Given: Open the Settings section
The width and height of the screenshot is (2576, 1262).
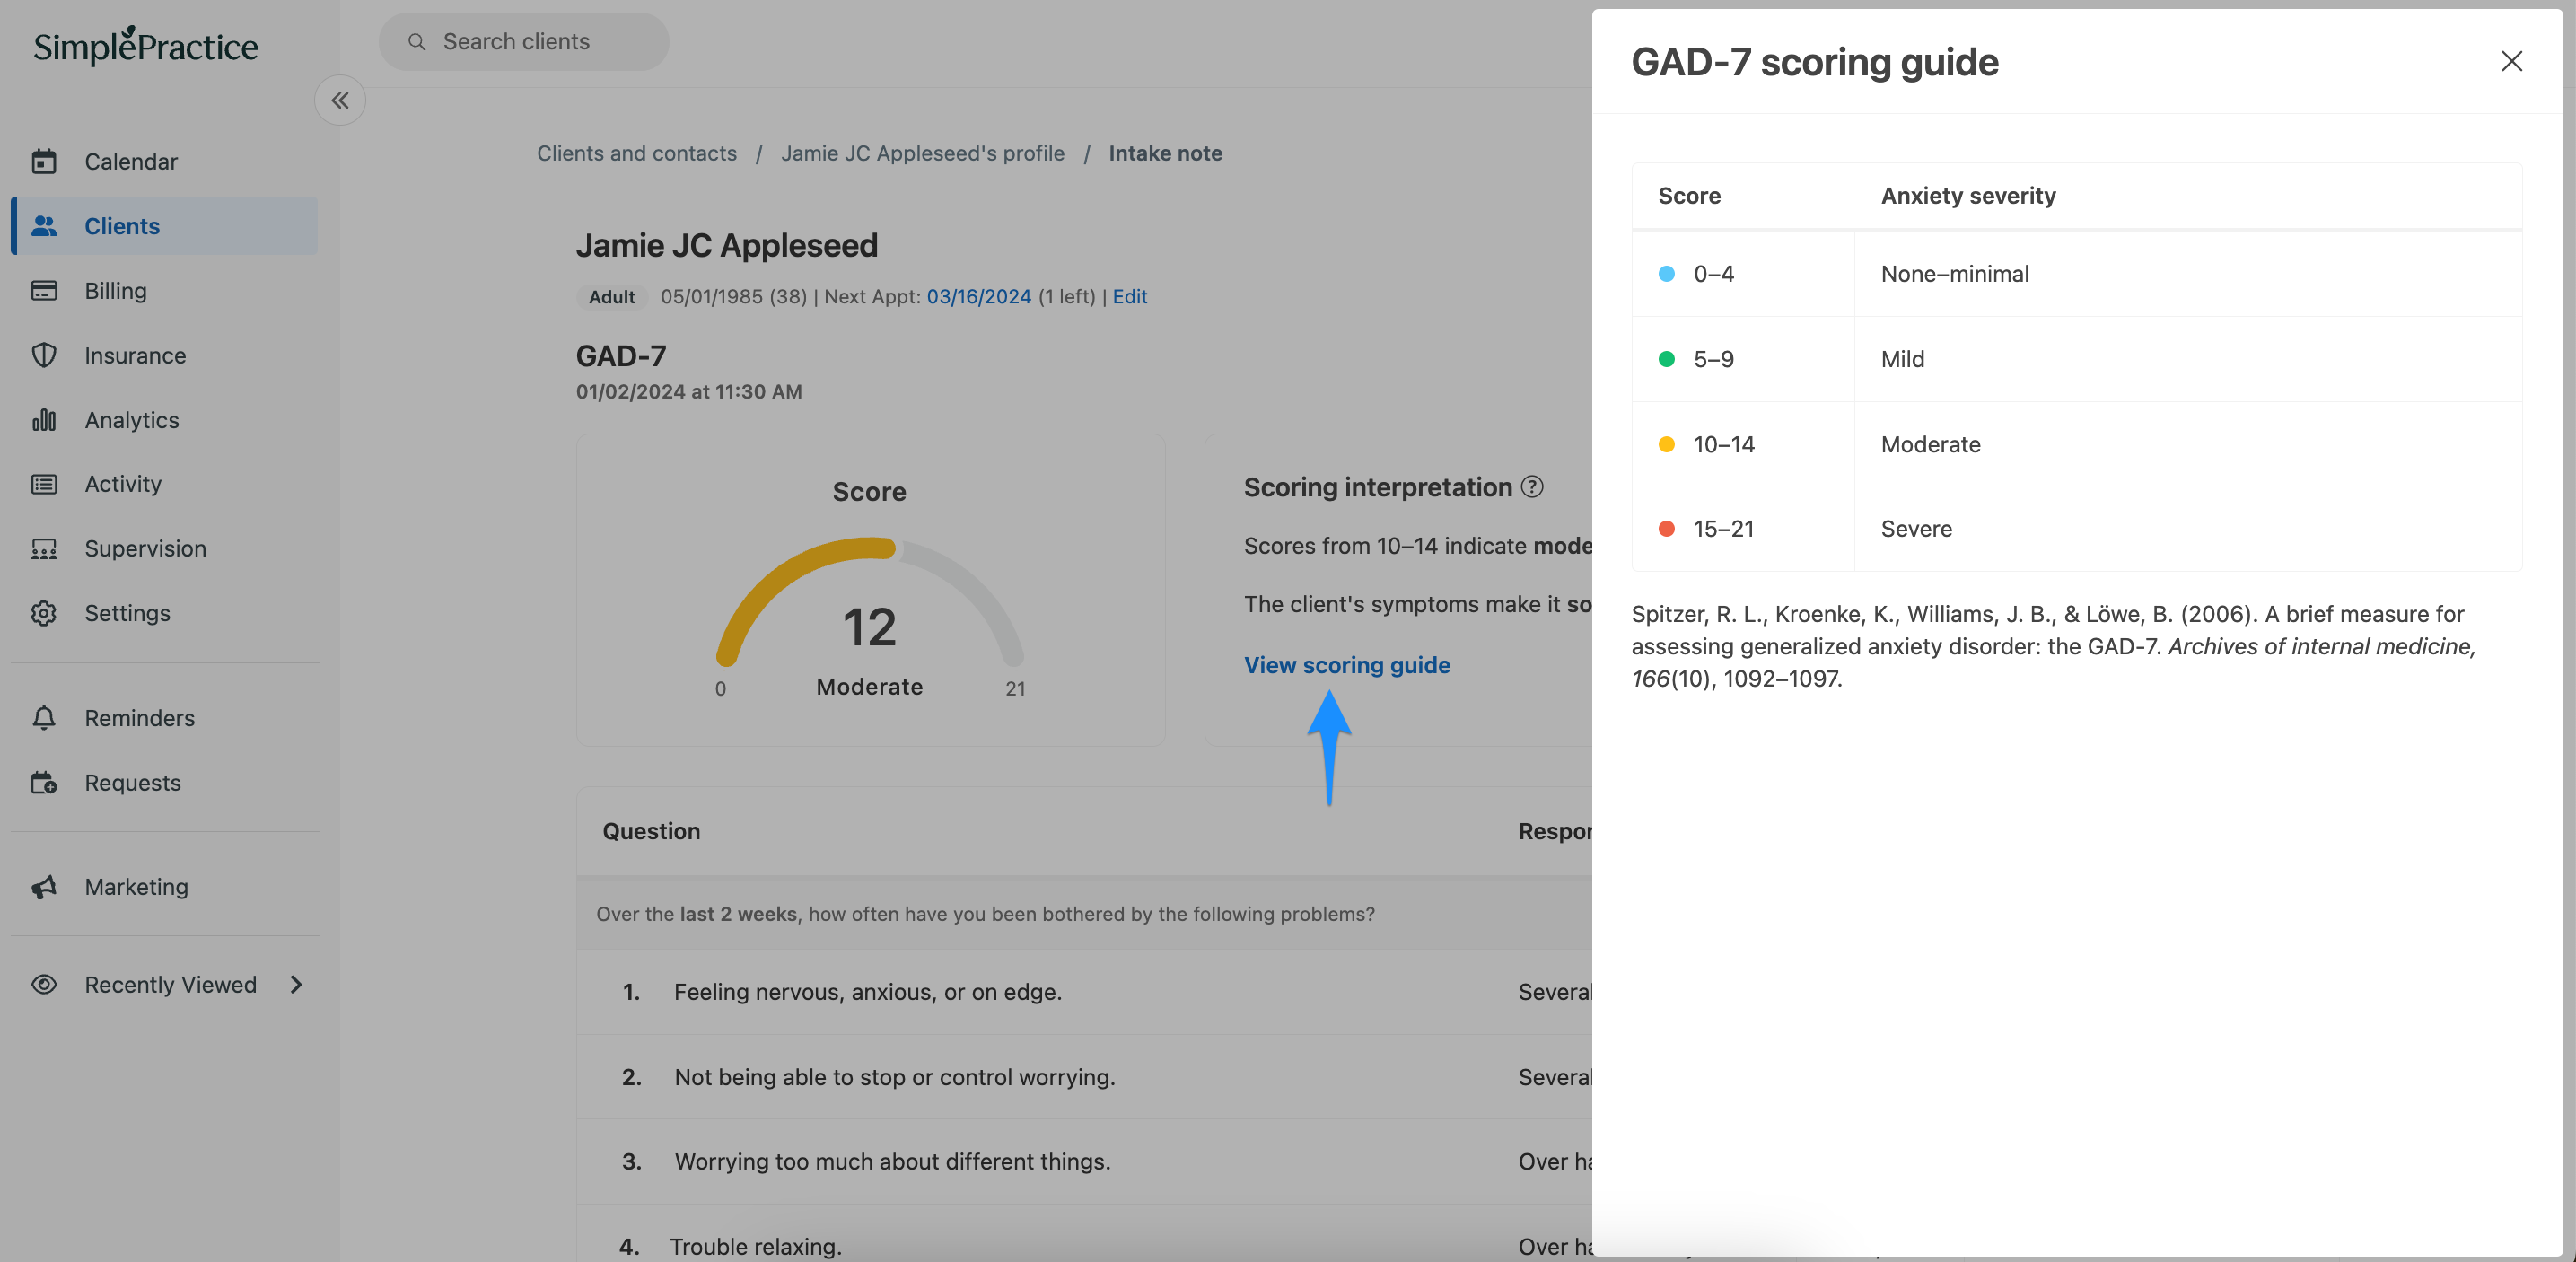Looking at the screenshot, I should click(165, 613).
